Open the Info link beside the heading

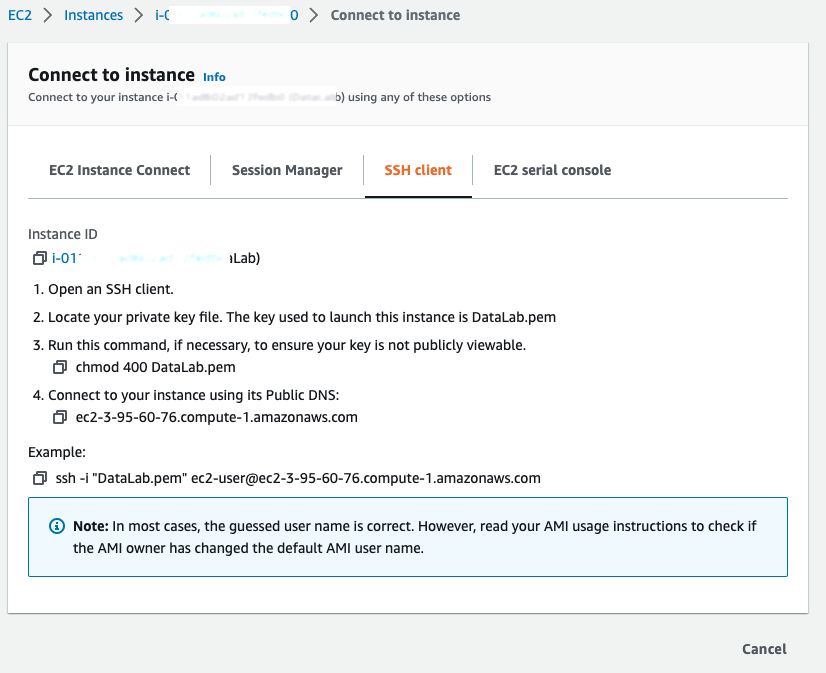[x=214, y=77]
